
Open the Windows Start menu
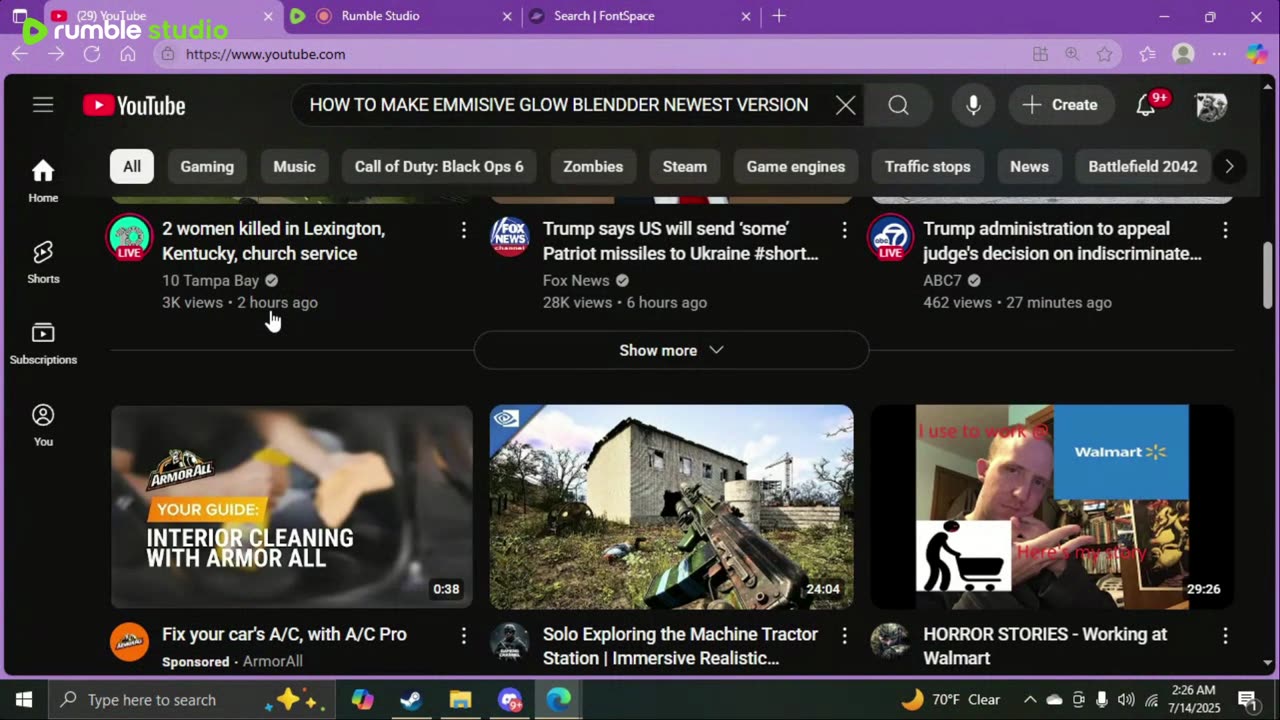(24, 700)
